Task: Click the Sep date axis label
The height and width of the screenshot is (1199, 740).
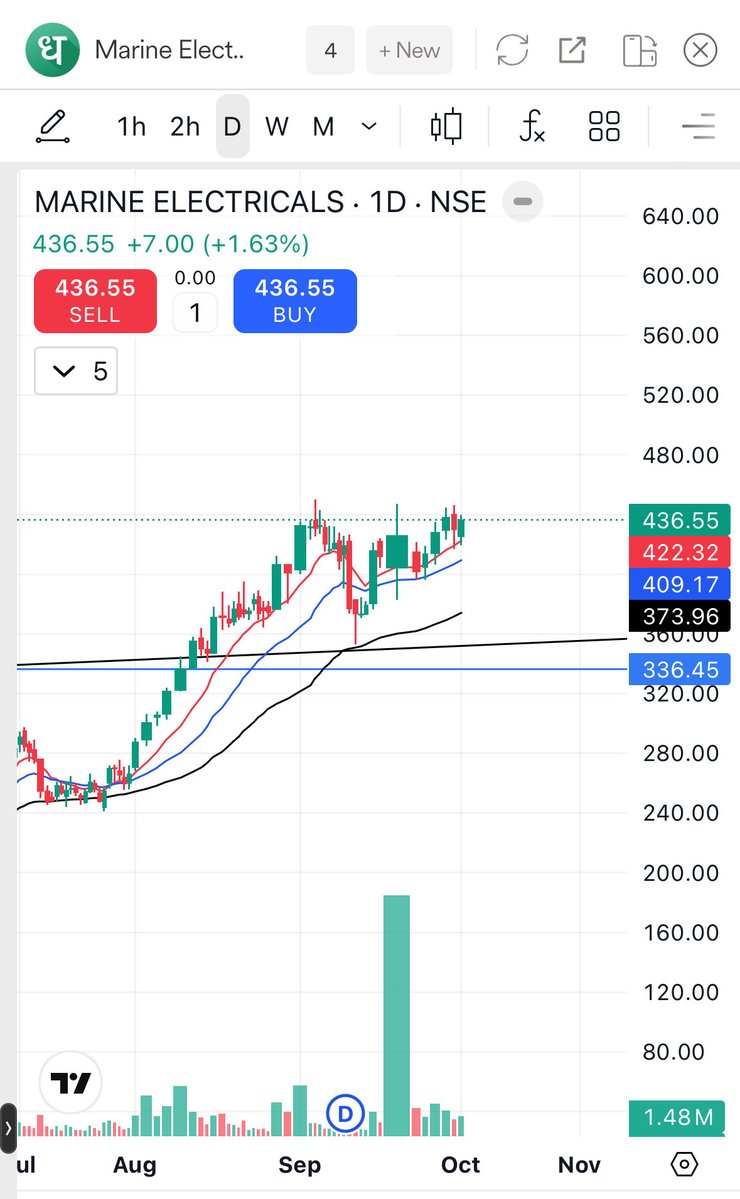Action: point(300,1165)
